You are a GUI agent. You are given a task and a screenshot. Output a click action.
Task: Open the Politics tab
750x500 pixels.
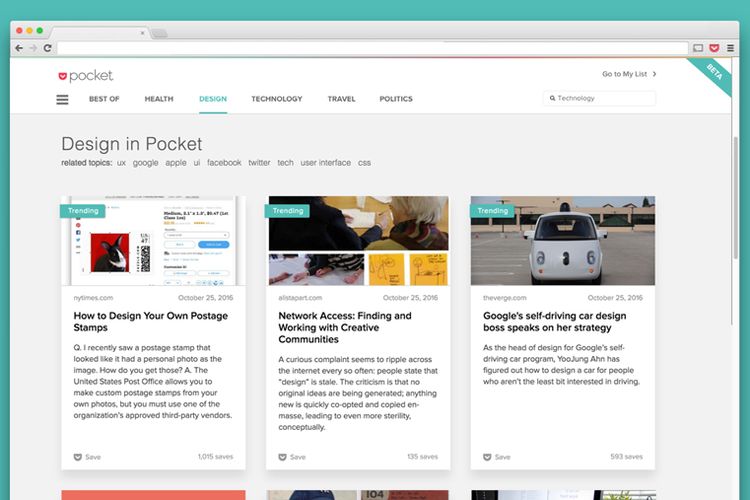pyautogui.click(x=396, y=99)
